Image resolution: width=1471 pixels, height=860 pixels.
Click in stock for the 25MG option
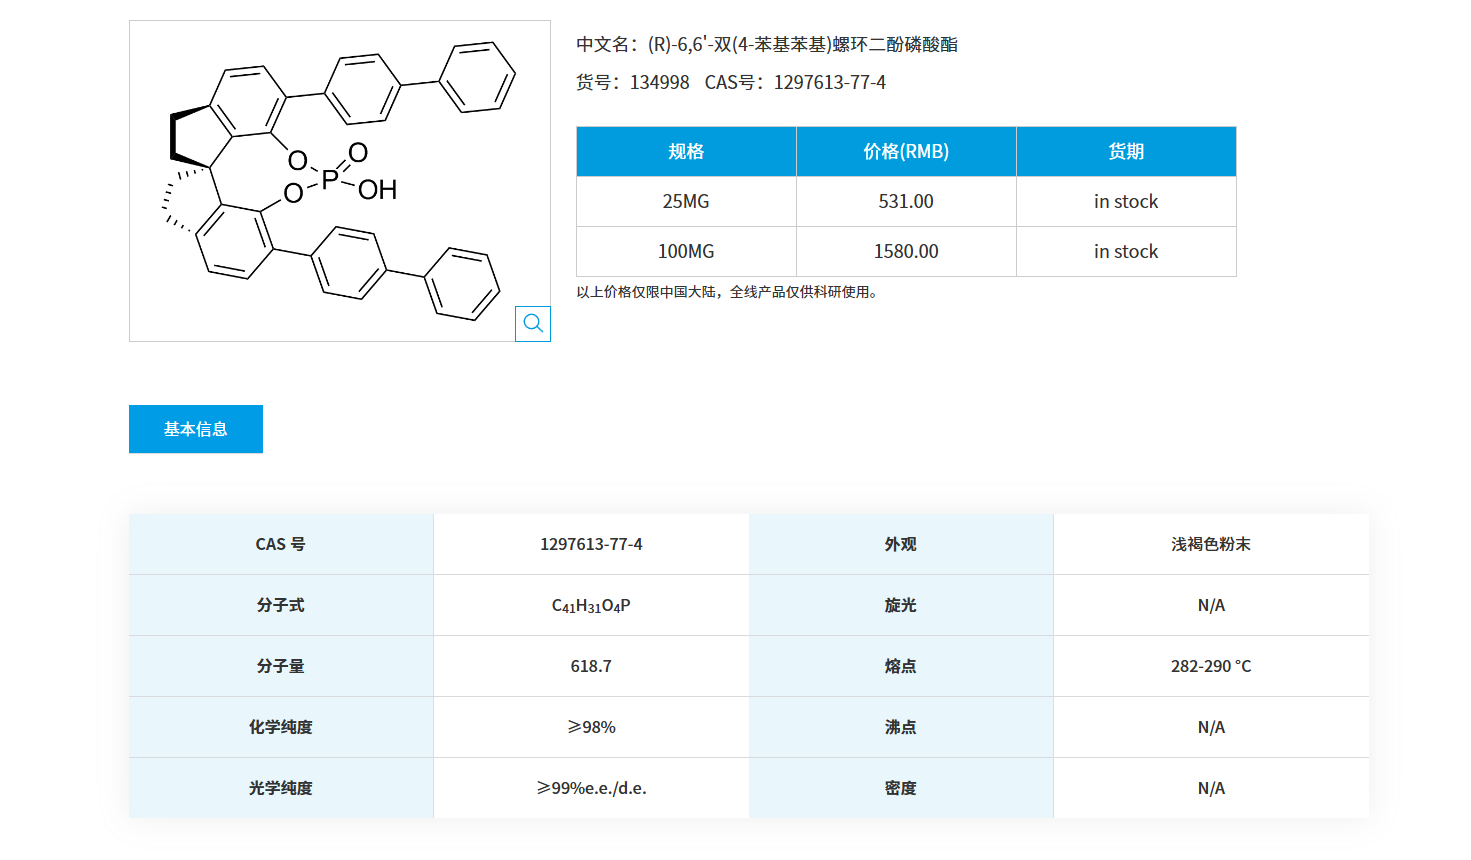1126,201
